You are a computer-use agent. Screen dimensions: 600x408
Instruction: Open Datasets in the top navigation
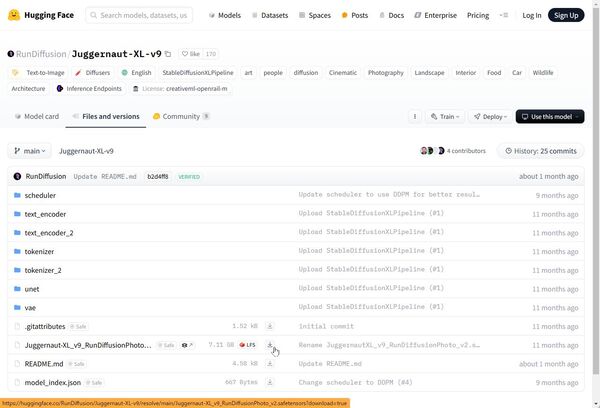[270, 15]
